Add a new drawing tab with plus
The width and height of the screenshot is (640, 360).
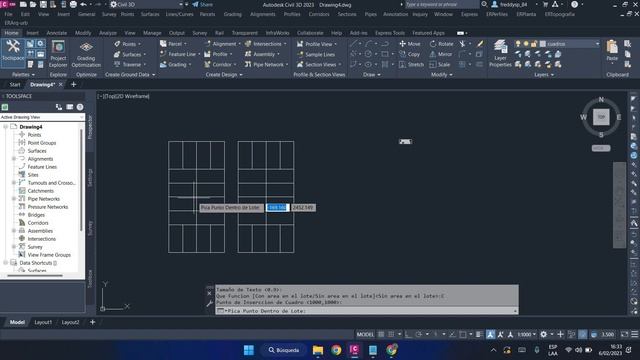(x=73, y=84)
